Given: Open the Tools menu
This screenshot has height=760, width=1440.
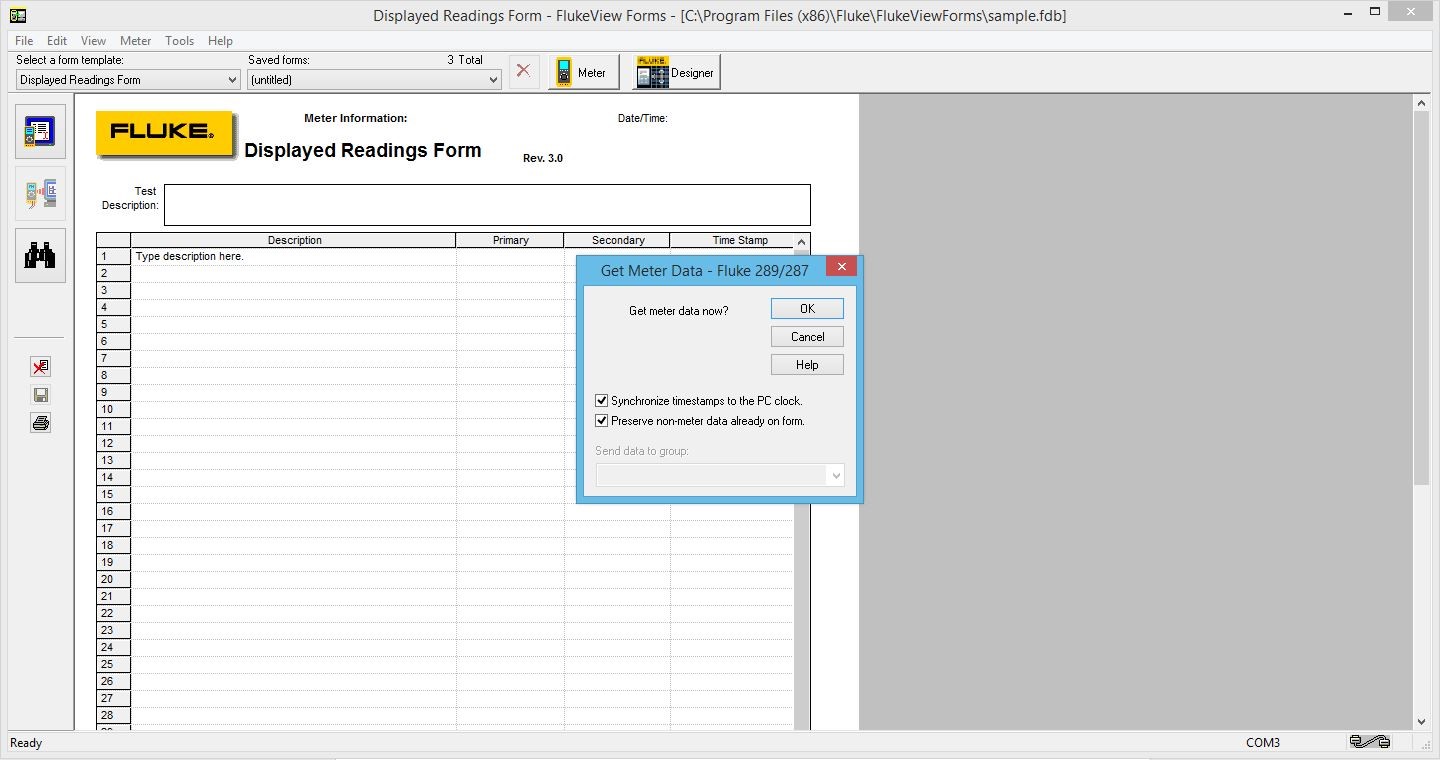Looking at the screenshot, I should 179,41.
